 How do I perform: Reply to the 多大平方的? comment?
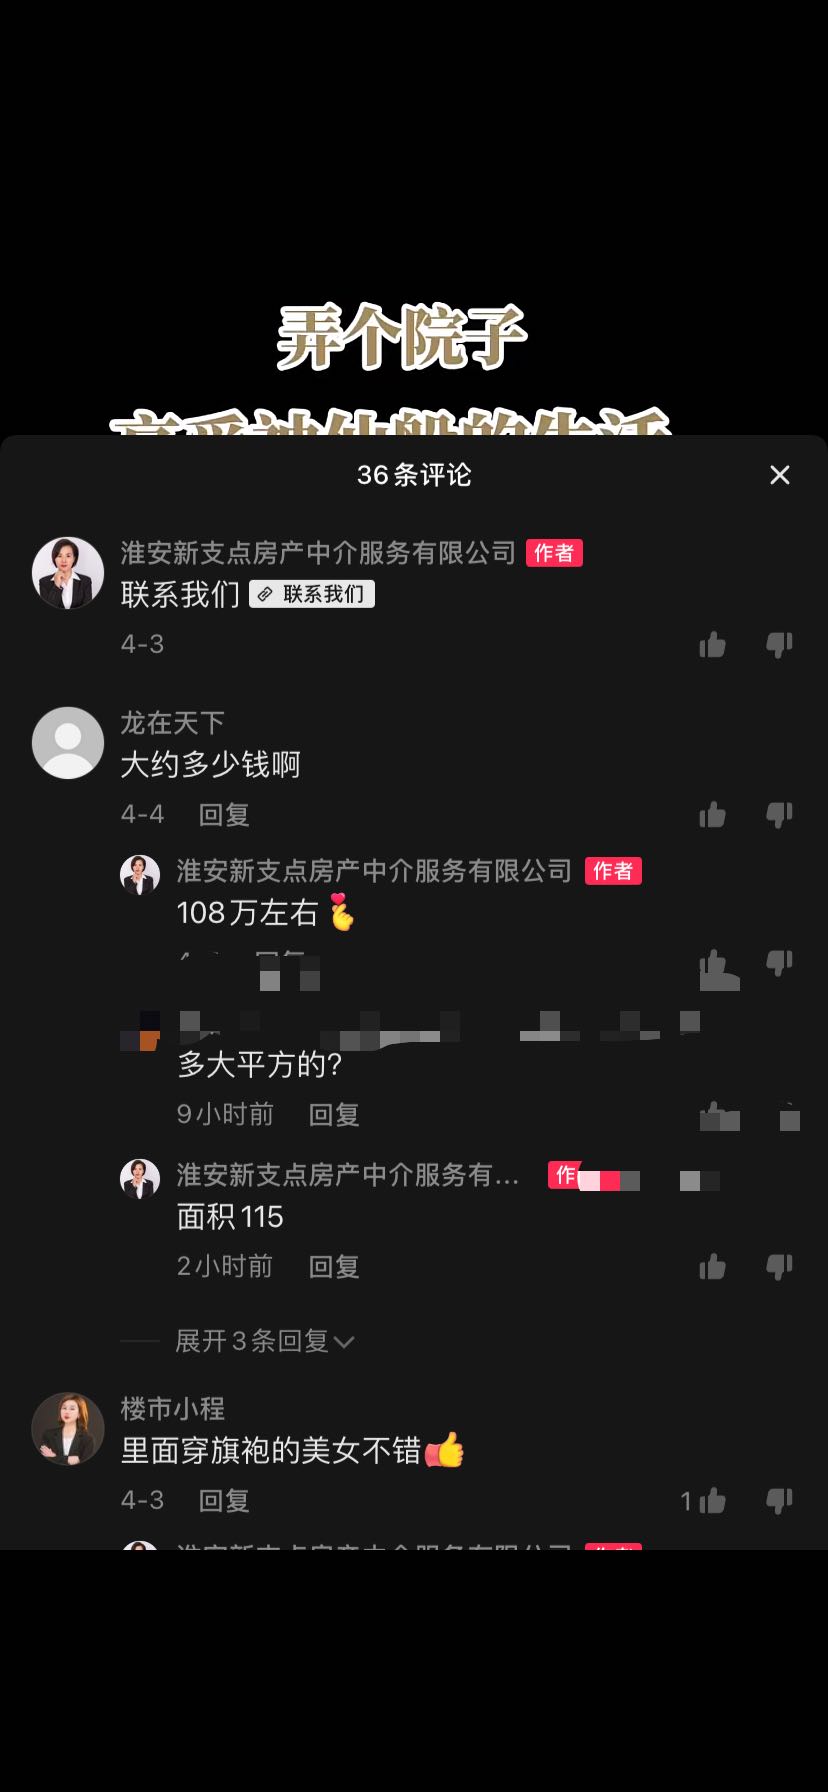(334, 1115)
